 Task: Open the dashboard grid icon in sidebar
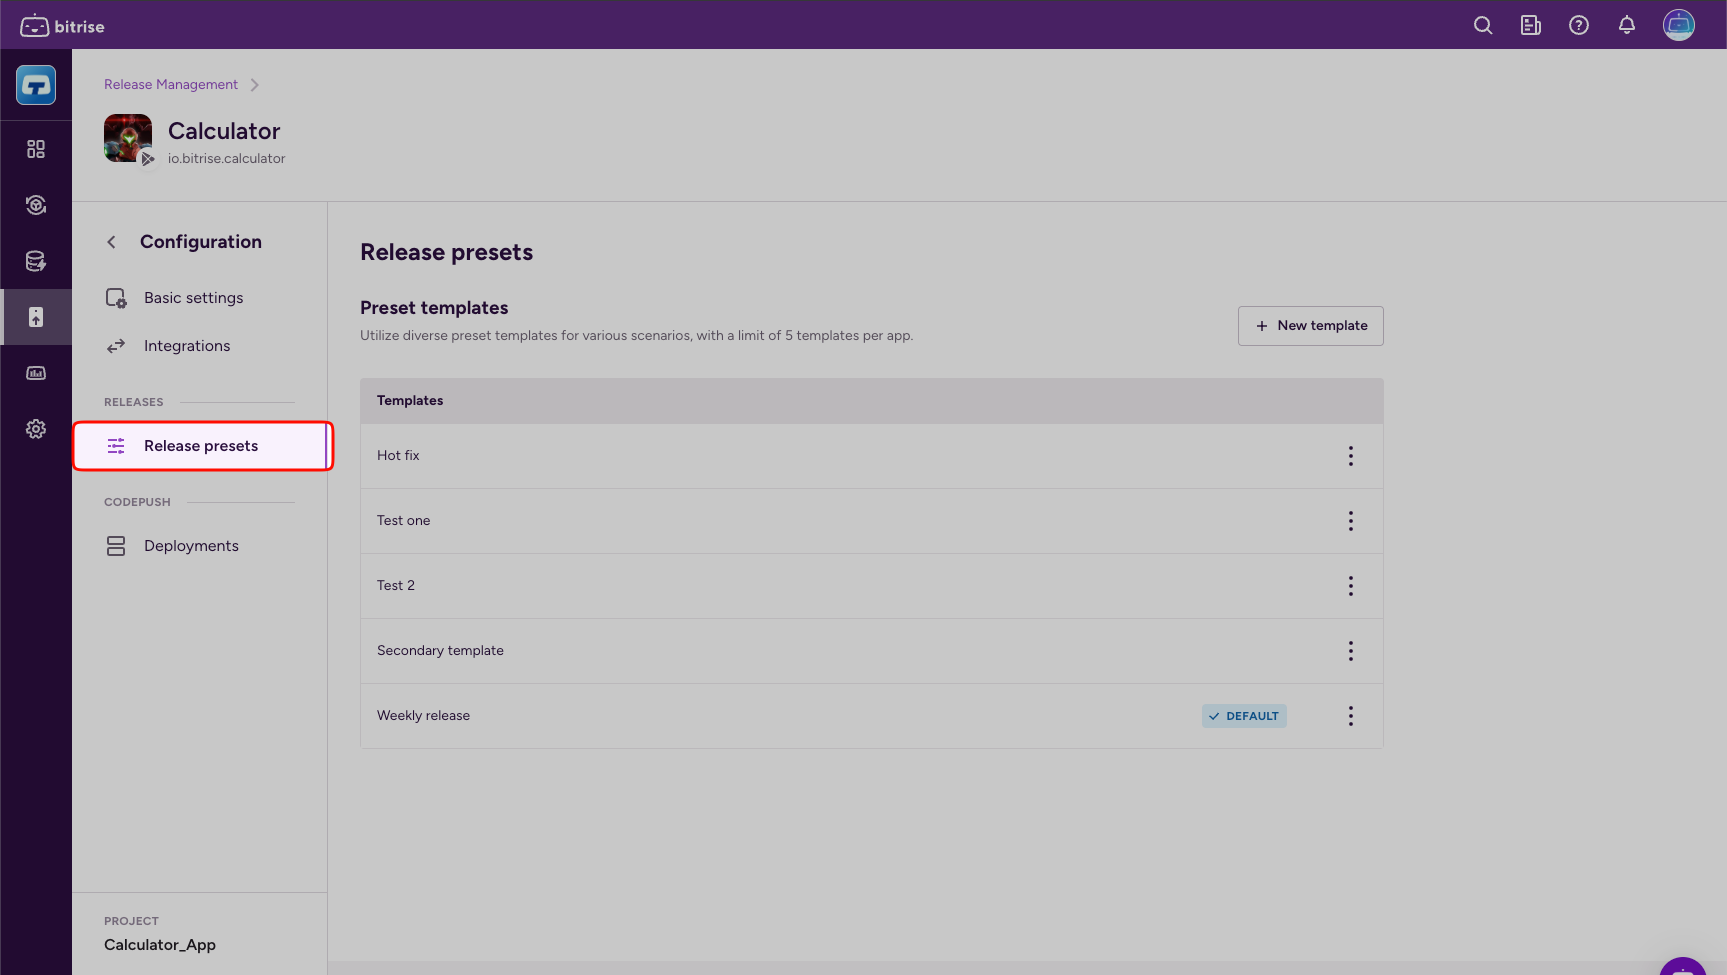(36, 149)
